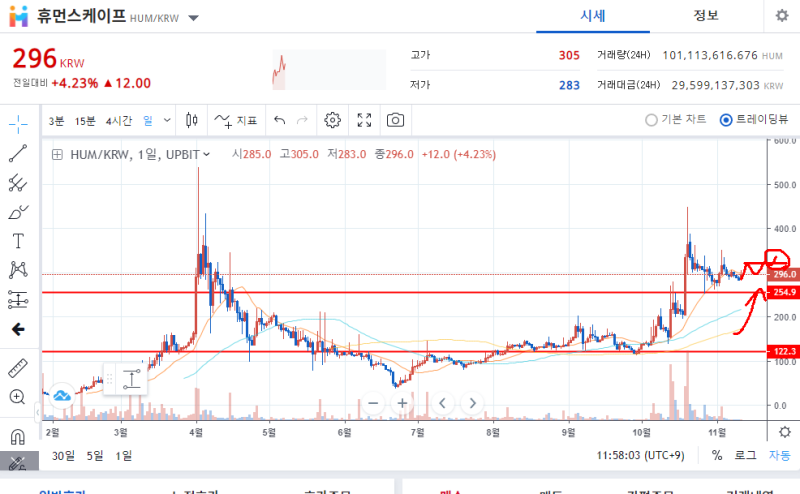The width and height of the screenshot is (800, 494).
Task: Click the 254.9 horizontal line price label
Action: tap(783, 292)
